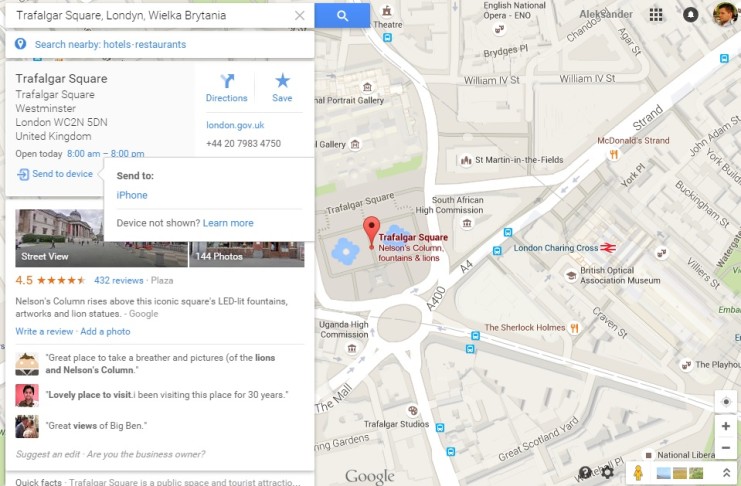Choose iPhone in the Send to popup

click(132, 195)
